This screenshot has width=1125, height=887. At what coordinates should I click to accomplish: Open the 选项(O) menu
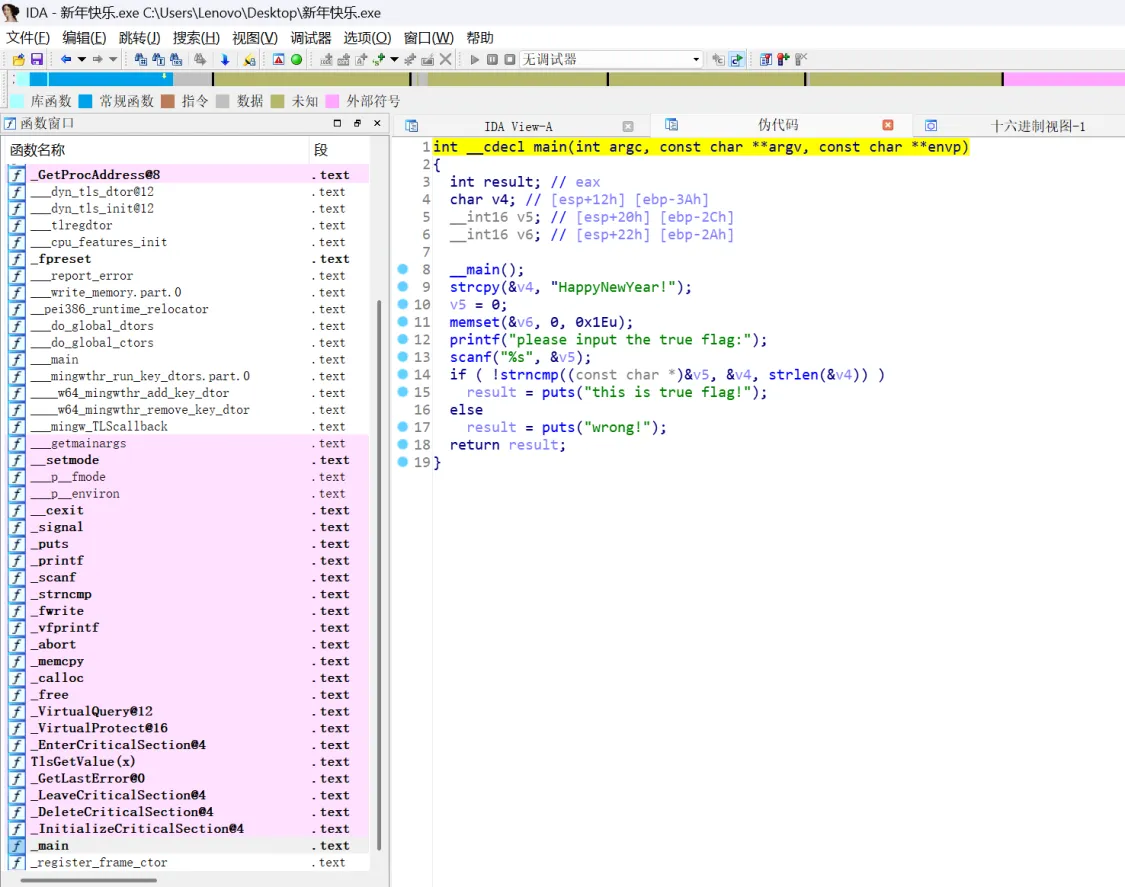[367, 38]
